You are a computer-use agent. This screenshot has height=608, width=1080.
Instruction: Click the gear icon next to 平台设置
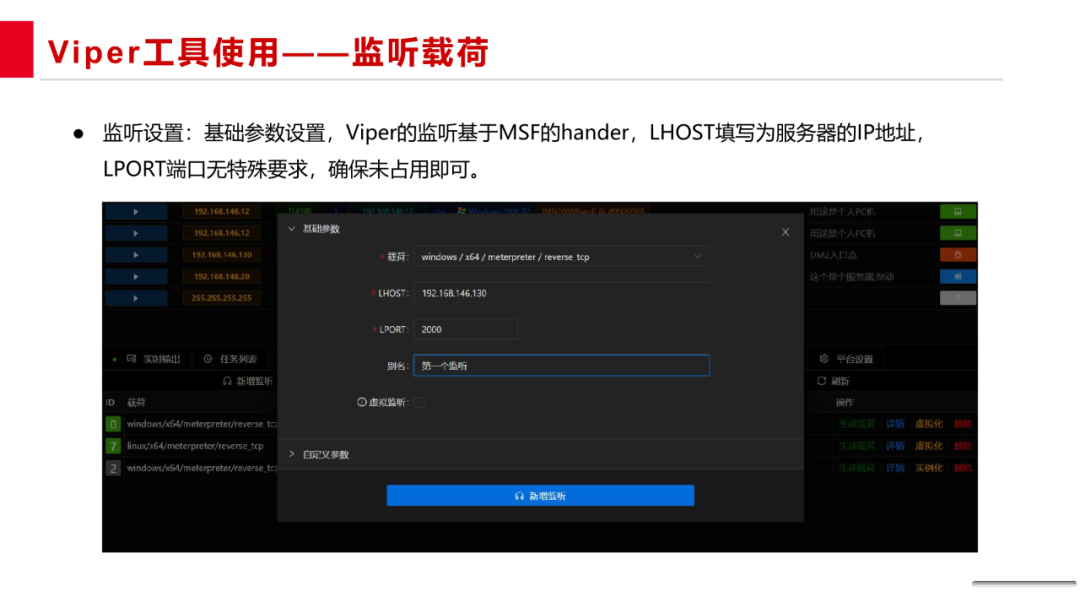tap(824, 359)
